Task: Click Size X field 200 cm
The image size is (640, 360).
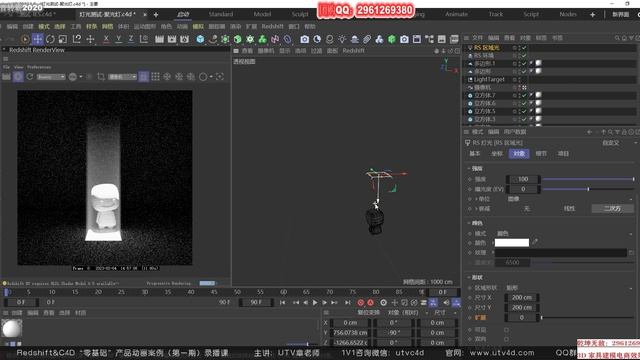Action: (522, 298)
